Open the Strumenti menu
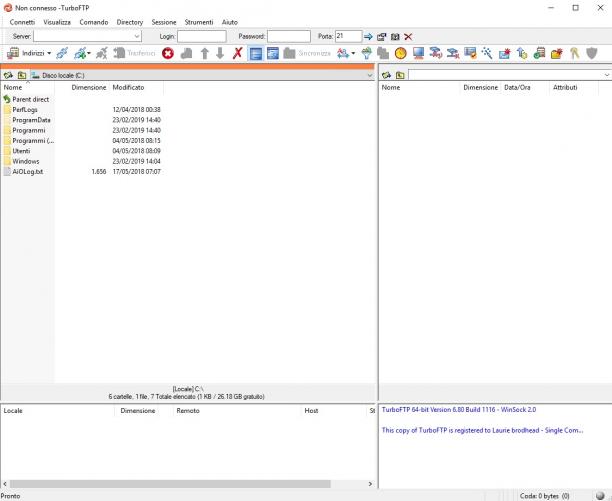 (x=199, y=22)
